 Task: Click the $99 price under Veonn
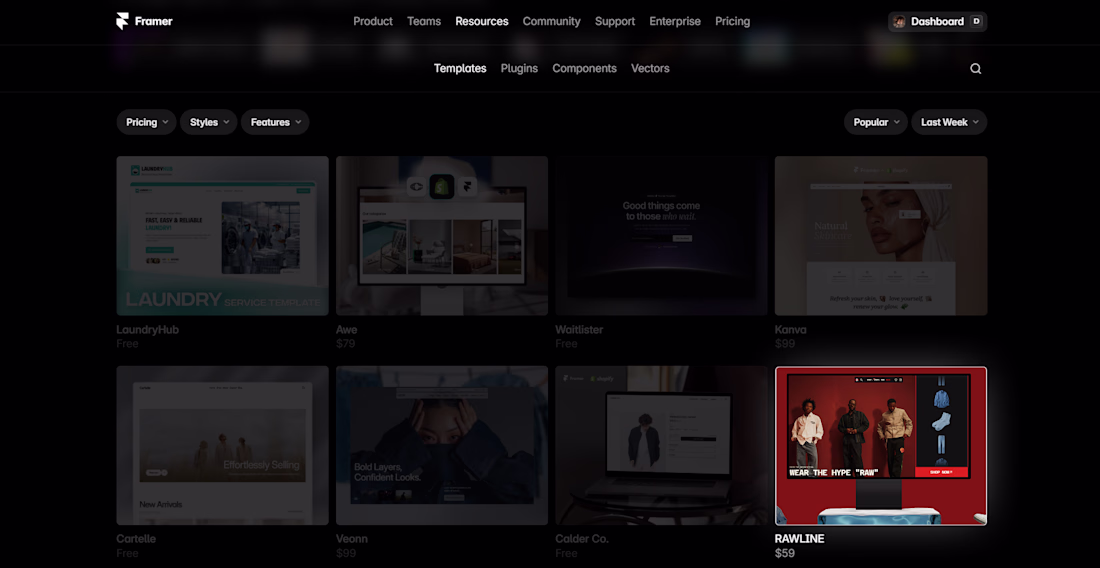(346, 554)
